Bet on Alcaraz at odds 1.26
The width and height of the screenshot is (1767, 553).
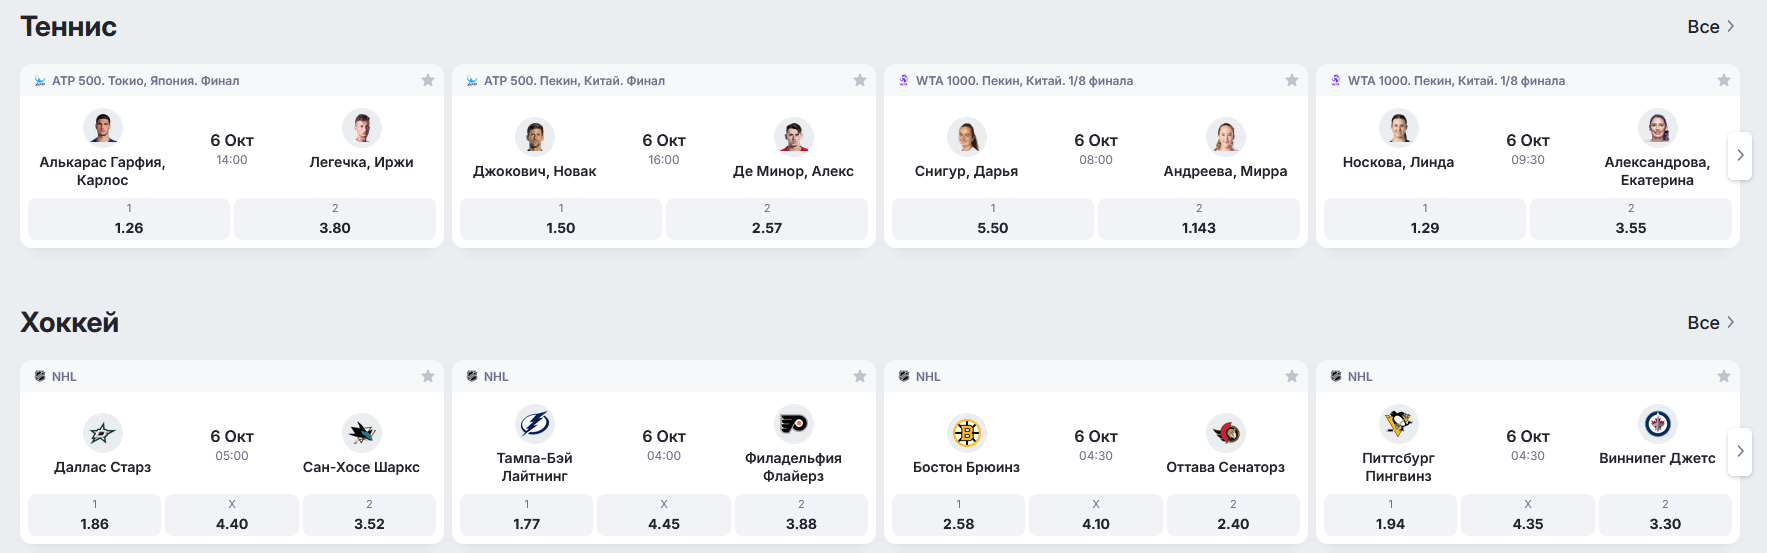coord(129,219)
